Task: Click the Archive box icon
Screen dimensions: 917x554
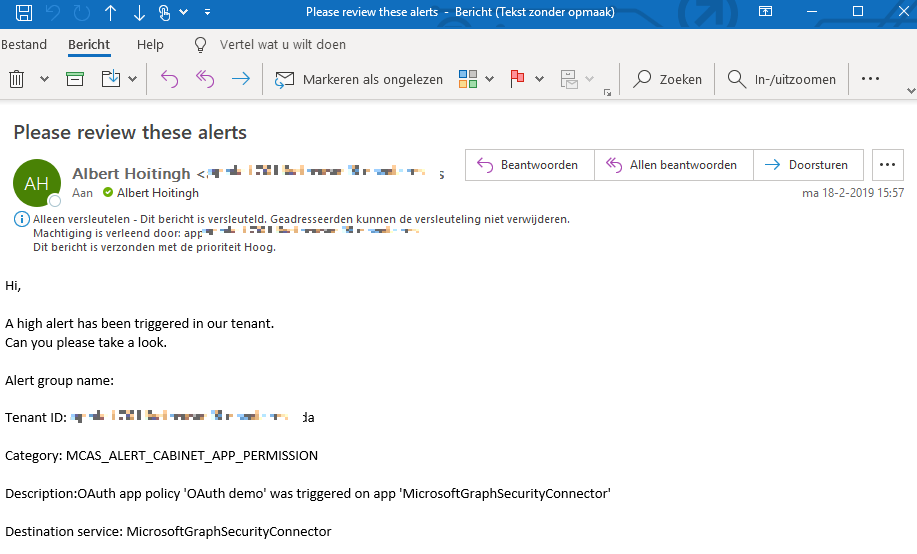Action: pyautogui.click(x=75, y=79)
